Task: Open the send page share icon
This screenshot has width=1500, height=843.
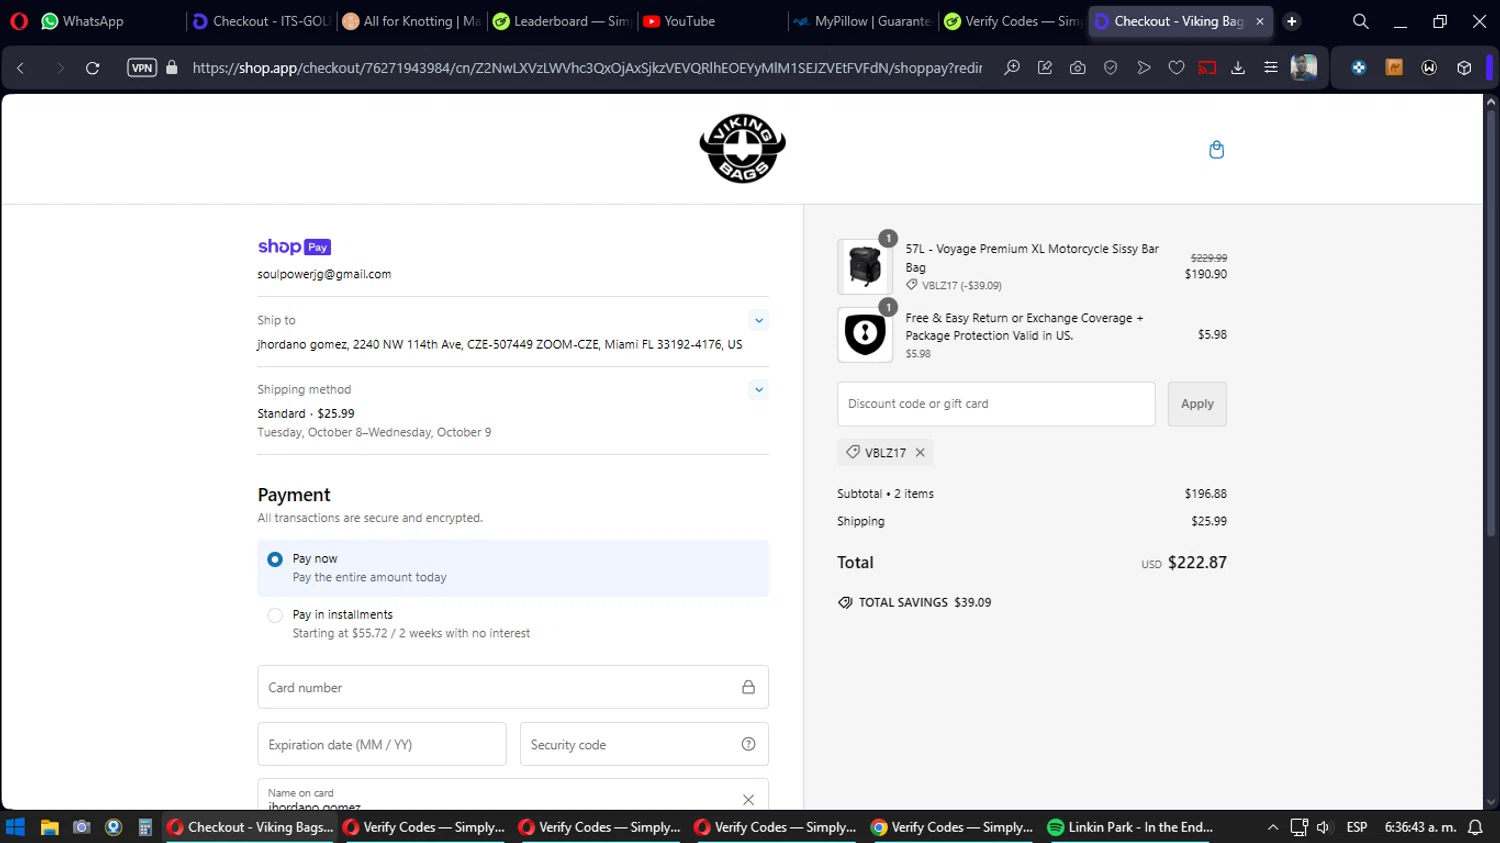Action: pos(1045,68)
